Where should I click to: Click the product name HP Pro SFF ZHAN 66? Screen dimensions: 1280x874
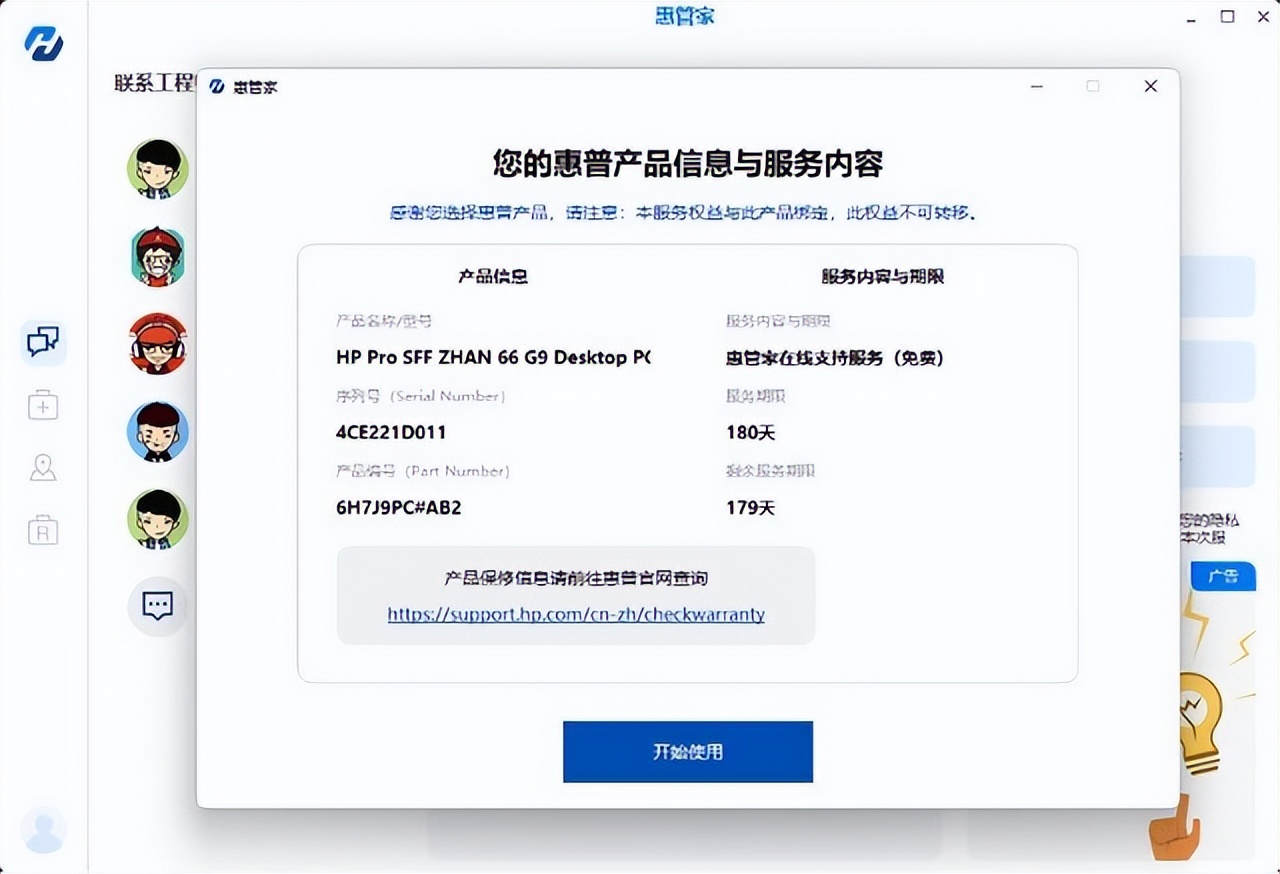[x=493, y=357]
